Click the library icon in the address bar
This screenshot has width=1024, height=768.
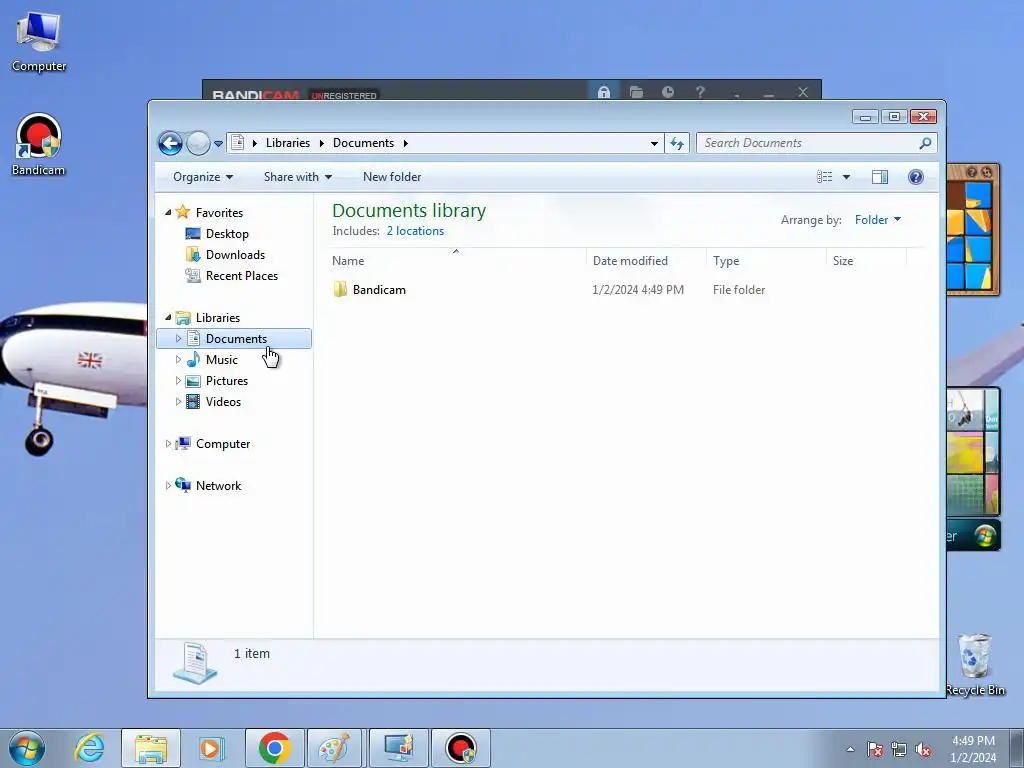pyautogui.click(x=238, y=142)
